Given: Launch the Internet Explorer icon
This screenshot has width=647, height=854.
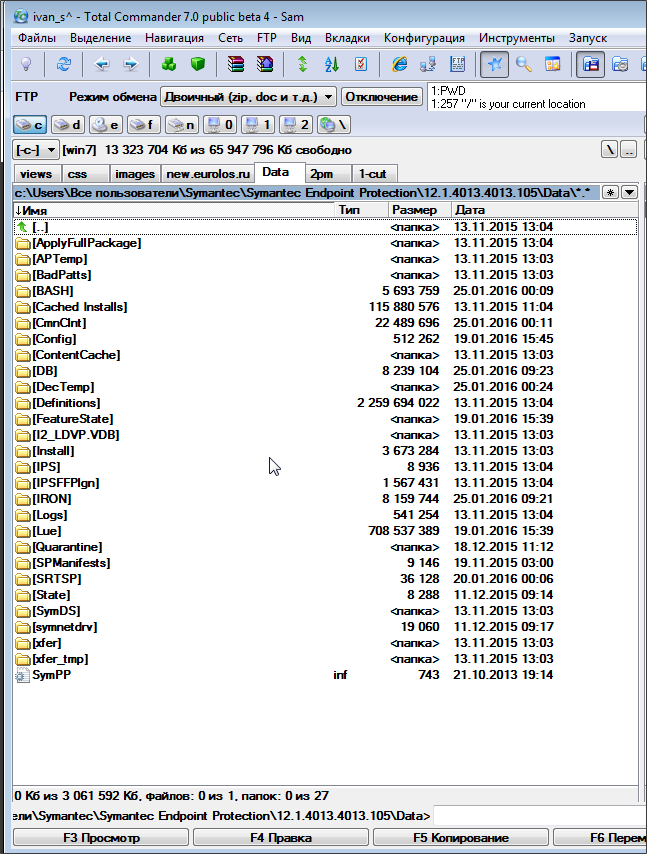Looking at the screenshot, I should point(400,64).
